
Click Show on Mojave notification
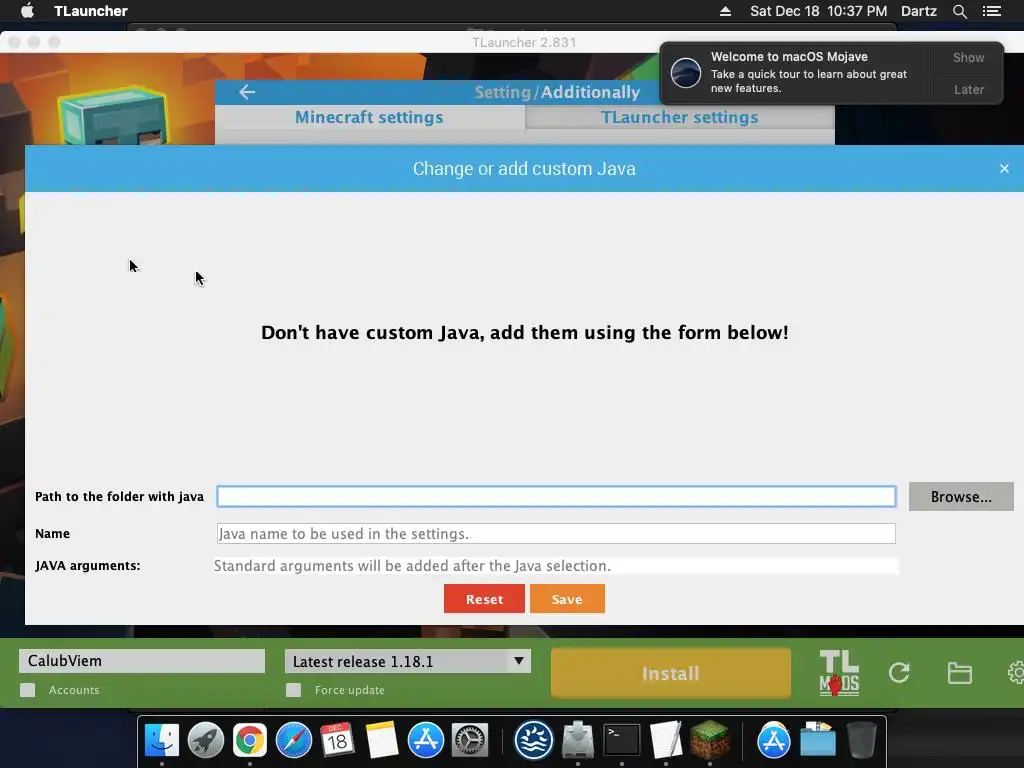(x=968, y=57)
